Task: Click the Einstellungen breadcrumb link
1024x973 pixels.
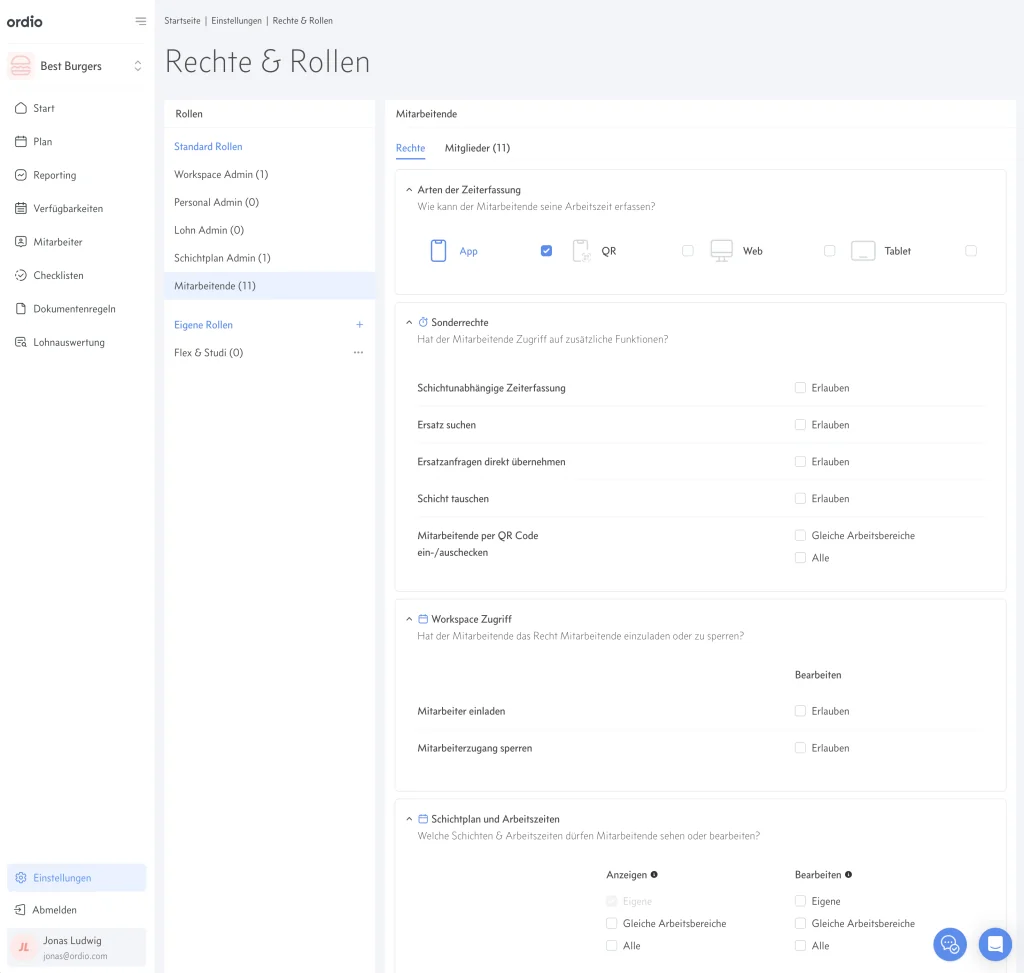Action: [x=237, y=21]
